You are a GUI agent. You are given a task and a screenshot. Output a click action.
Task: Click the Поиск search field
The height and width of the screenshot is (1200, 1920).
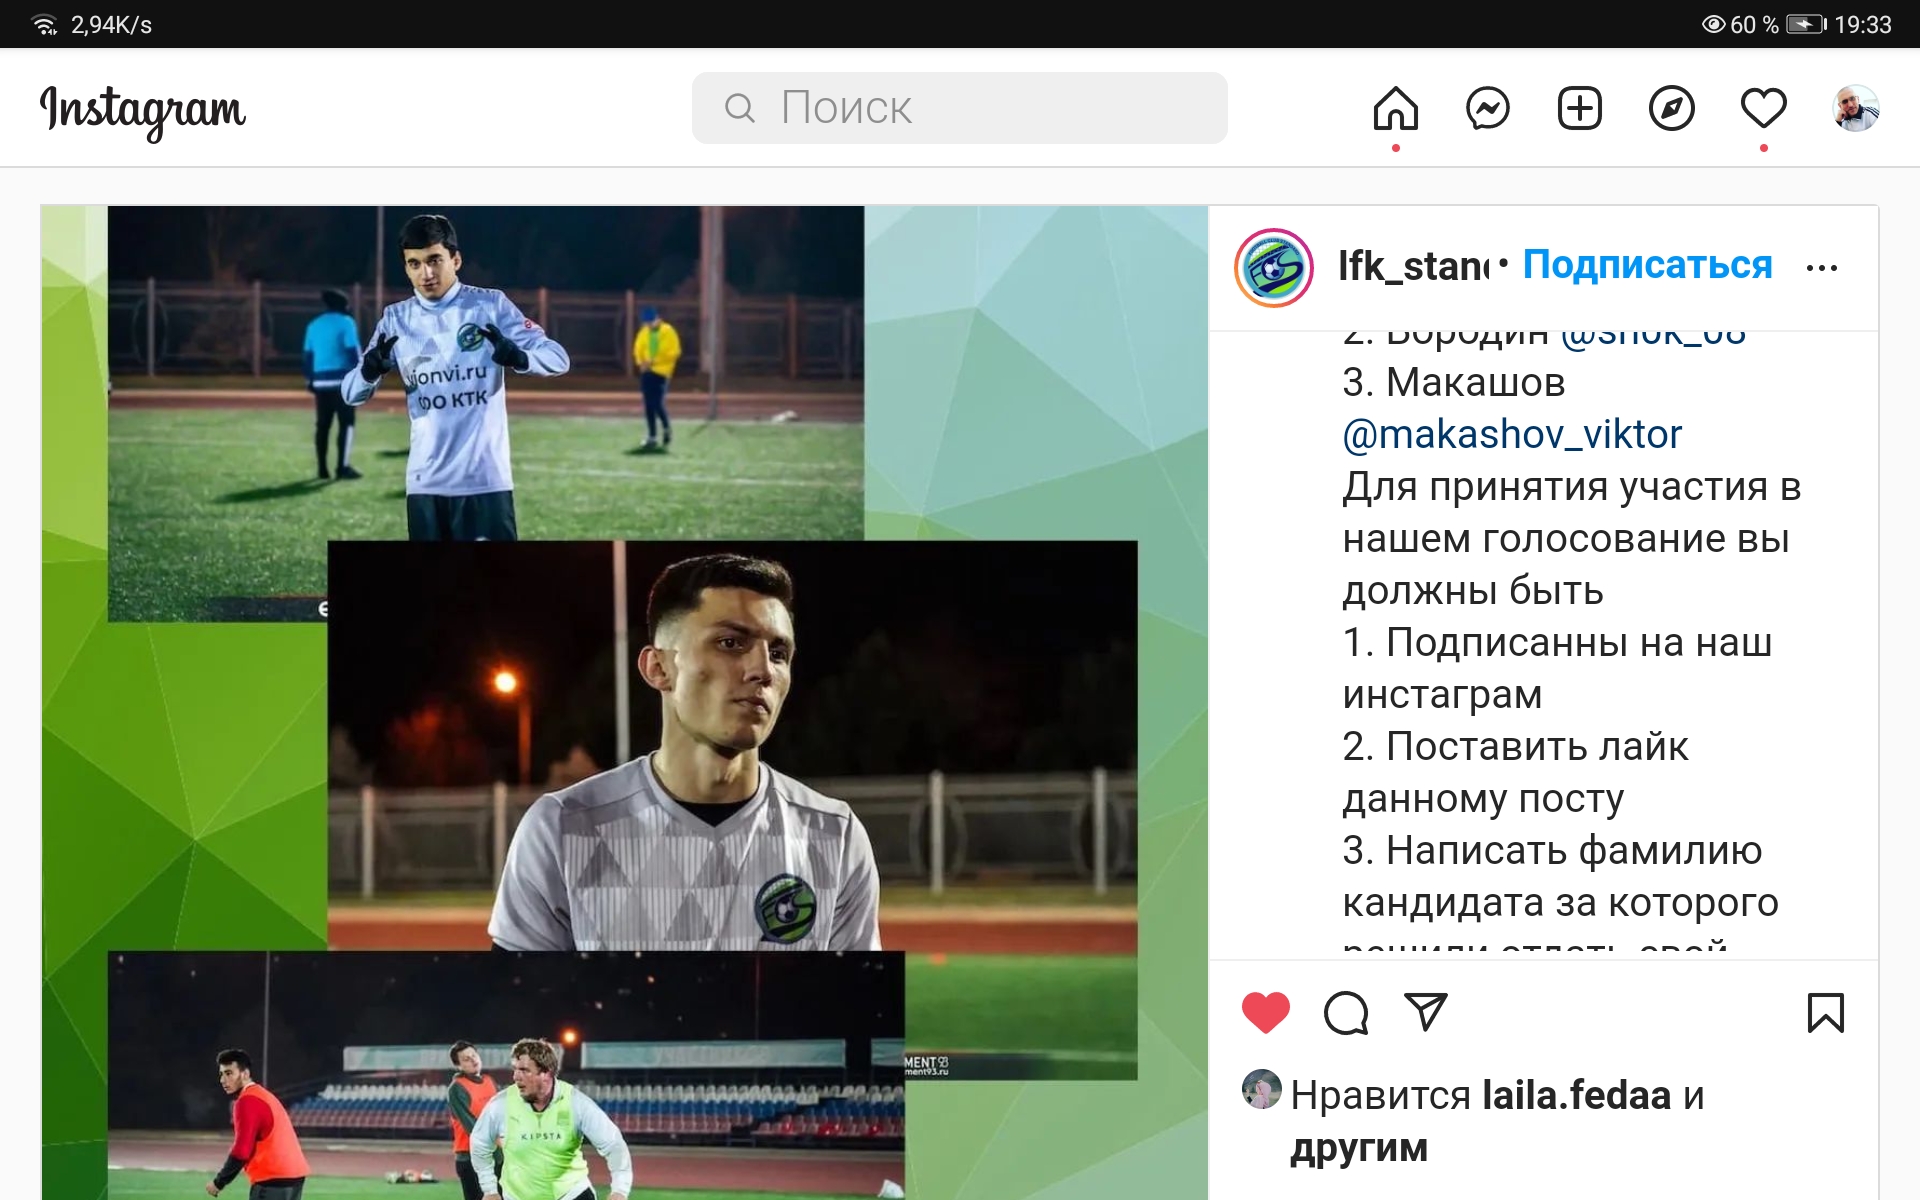click(959, 108)
